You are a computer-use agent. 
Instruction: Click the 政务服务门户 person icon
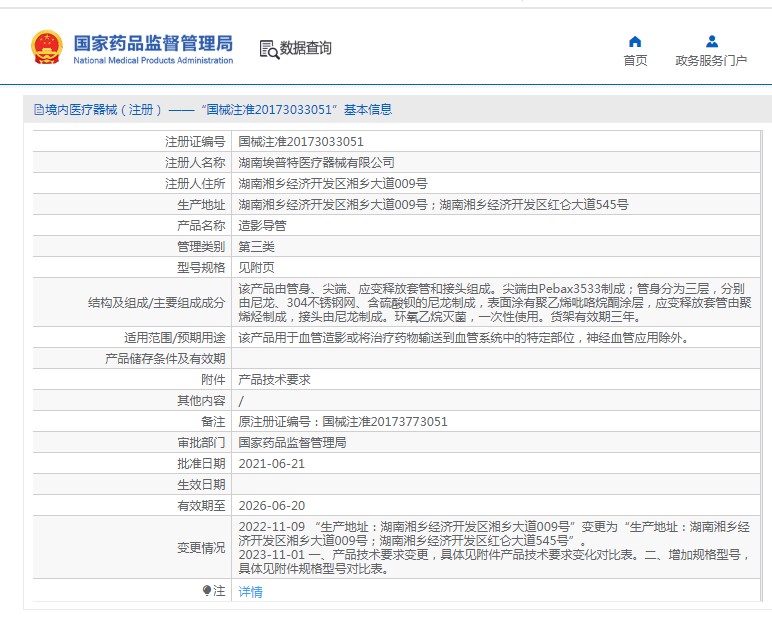pyautogui.click(x=711, y=42)
